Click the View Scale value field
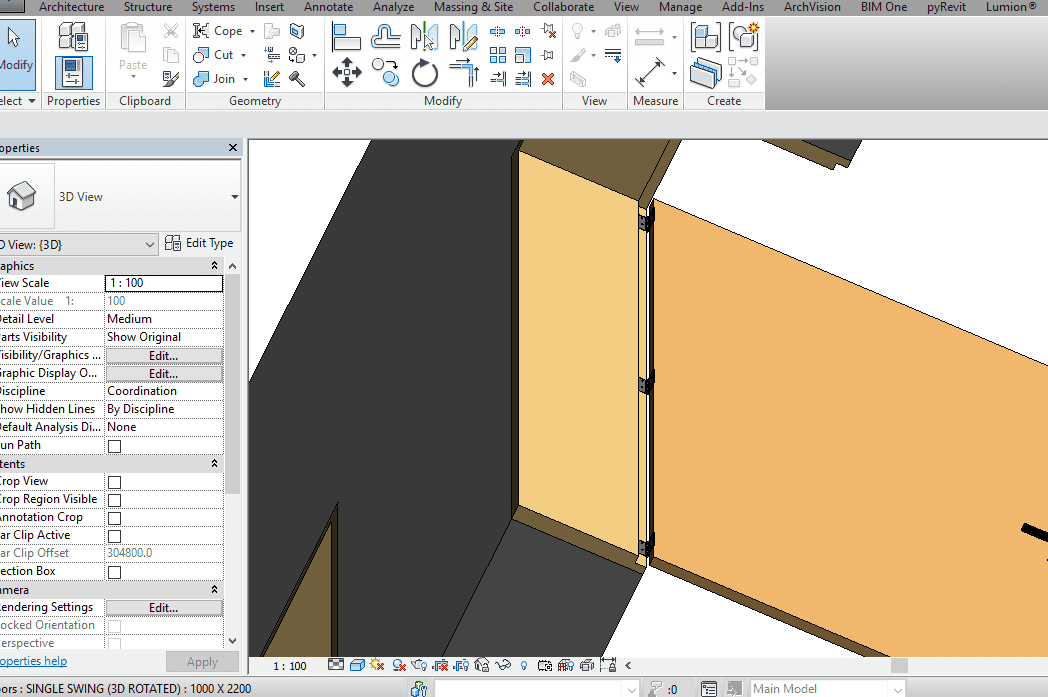This screenshot has width=1048, height=697. tap(164, 283)
